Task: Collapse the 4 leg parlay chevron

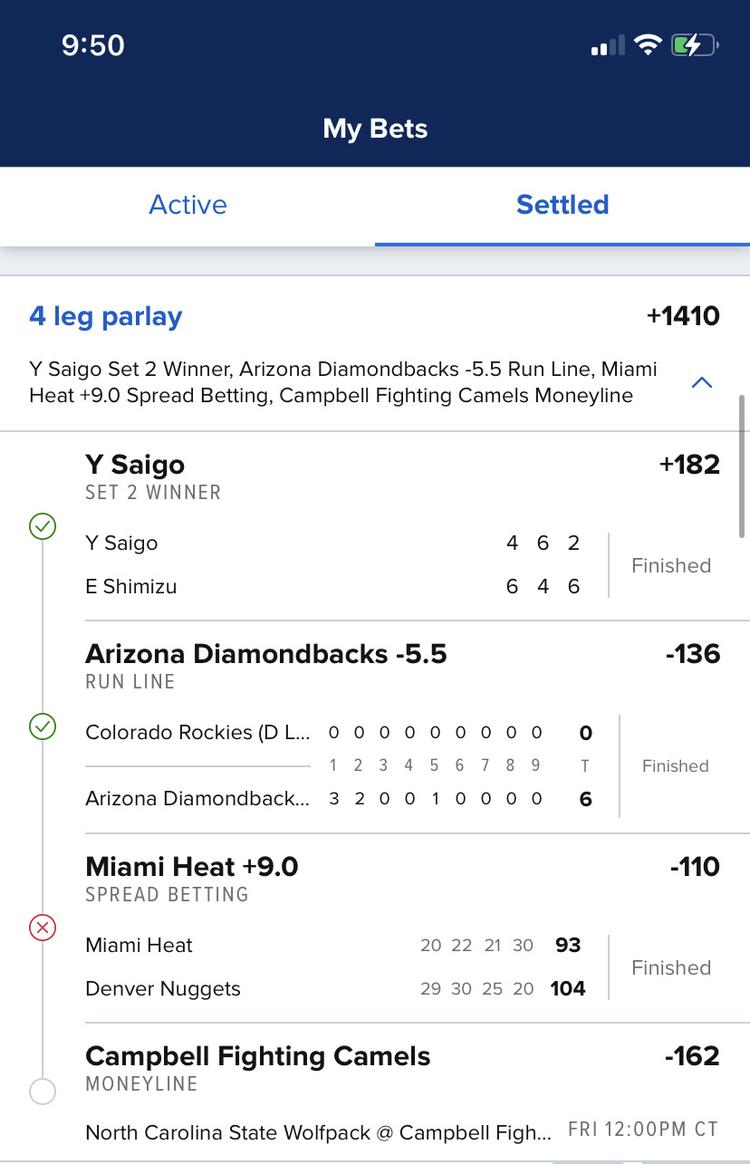Action: (x=702, y=382)
